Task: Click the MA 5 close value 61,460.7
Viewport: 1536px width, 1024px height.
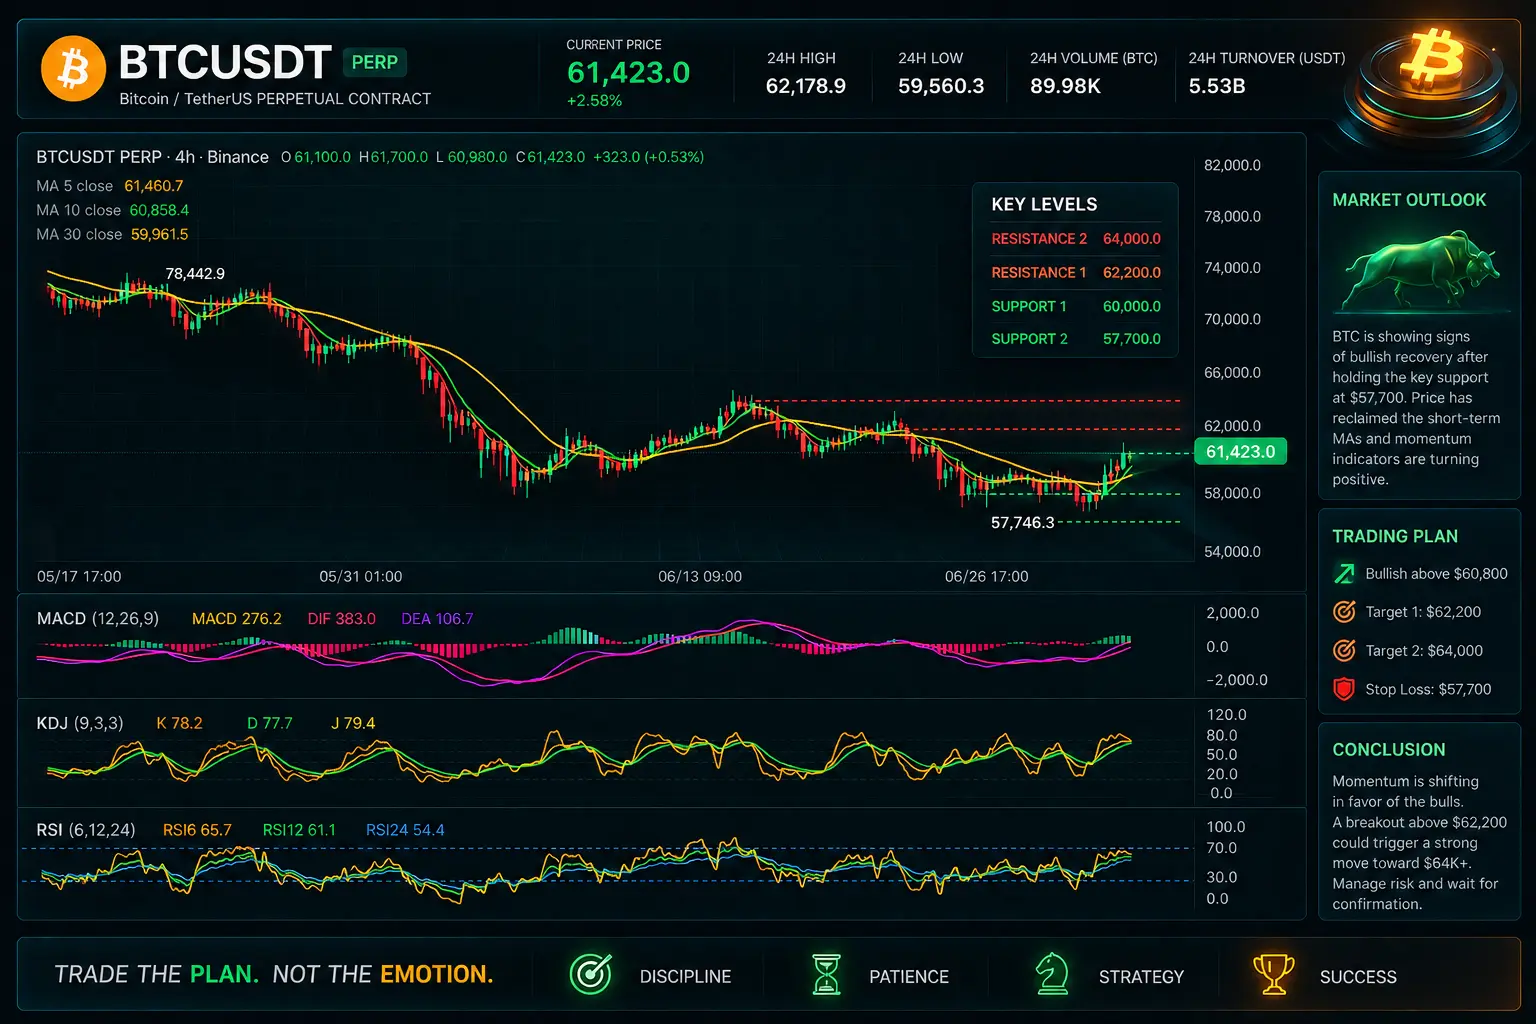Action: [x=154, y=186]
